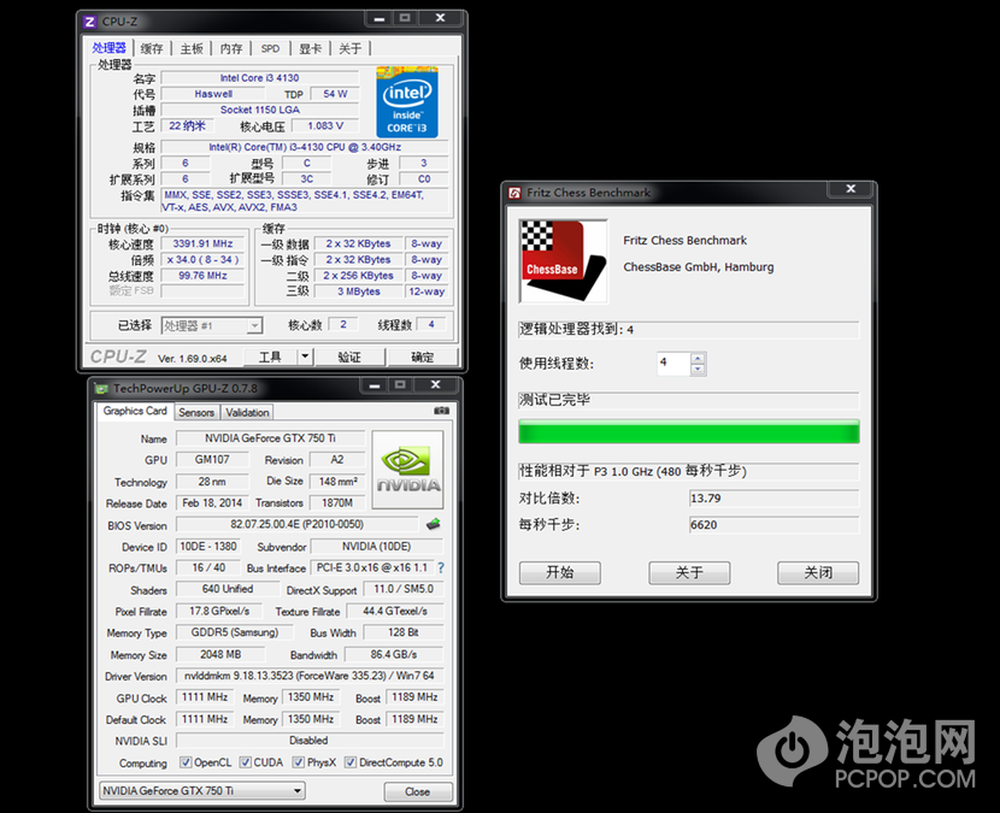Click the 关闭 button in Fritz Benchmark
The height and width of the screenshot is (813, 1000).
[818, 573]
